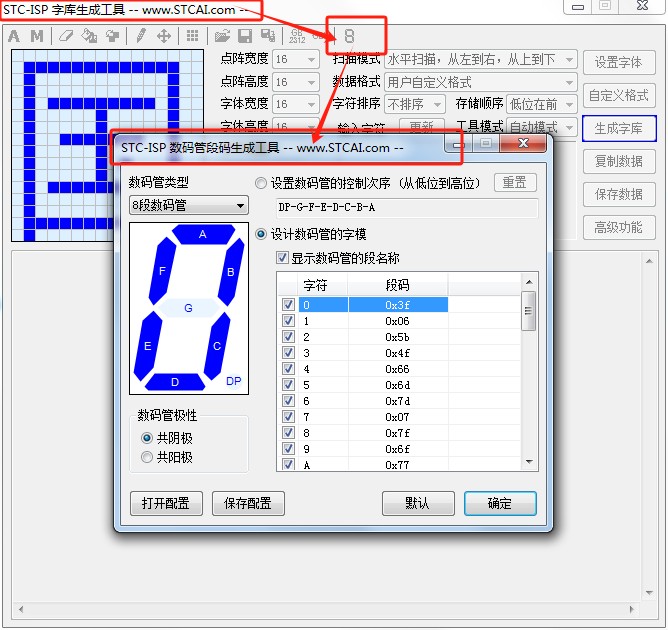Click 保存数据 in main window

pyautogui.click(x=619, y=194)
